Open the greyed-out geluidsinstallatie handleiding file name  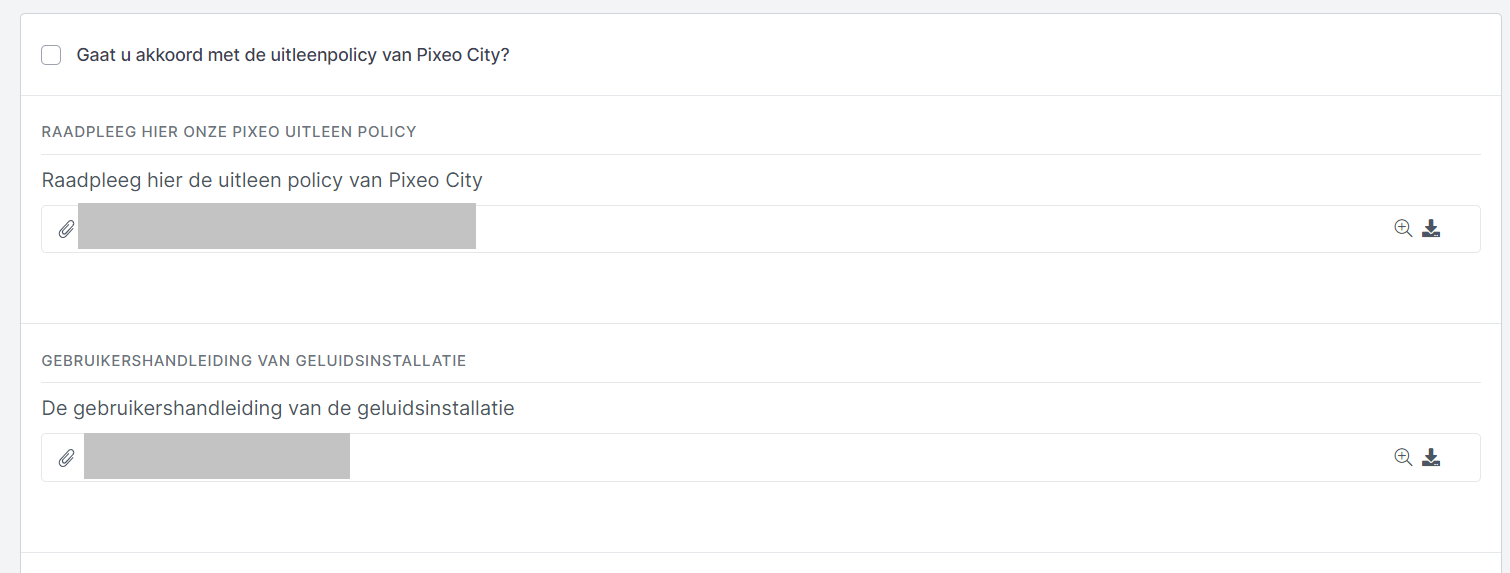point(217,456)
